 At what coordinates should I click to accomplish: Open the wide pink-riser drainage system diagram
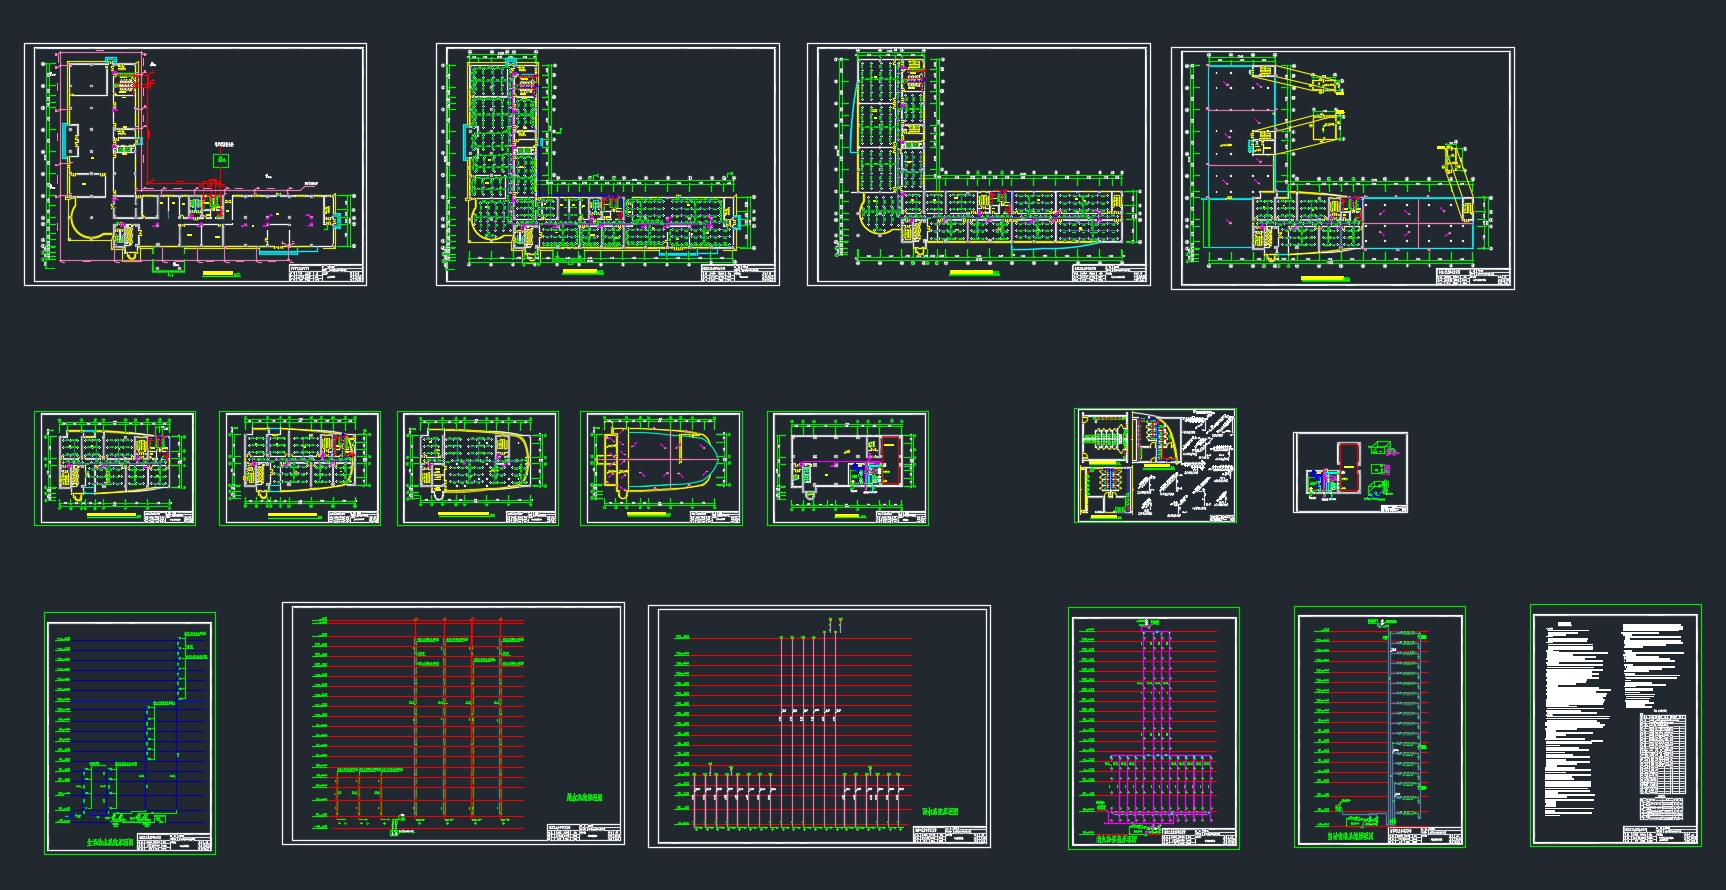(x=819, y=726)
